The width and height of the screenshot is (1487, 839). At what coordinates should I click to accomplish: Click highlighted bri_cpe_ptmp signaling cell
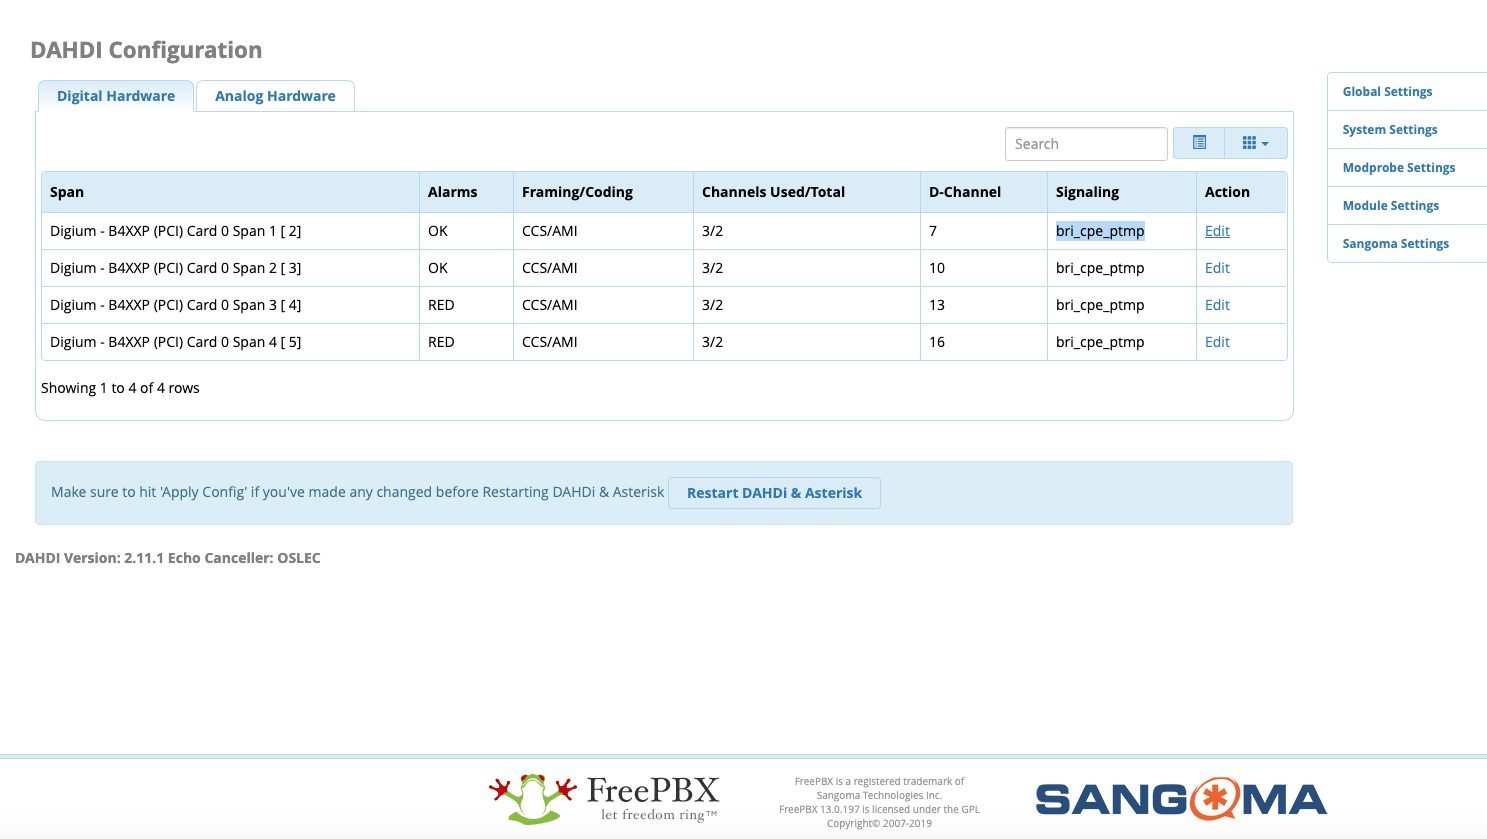point(1100,231)
